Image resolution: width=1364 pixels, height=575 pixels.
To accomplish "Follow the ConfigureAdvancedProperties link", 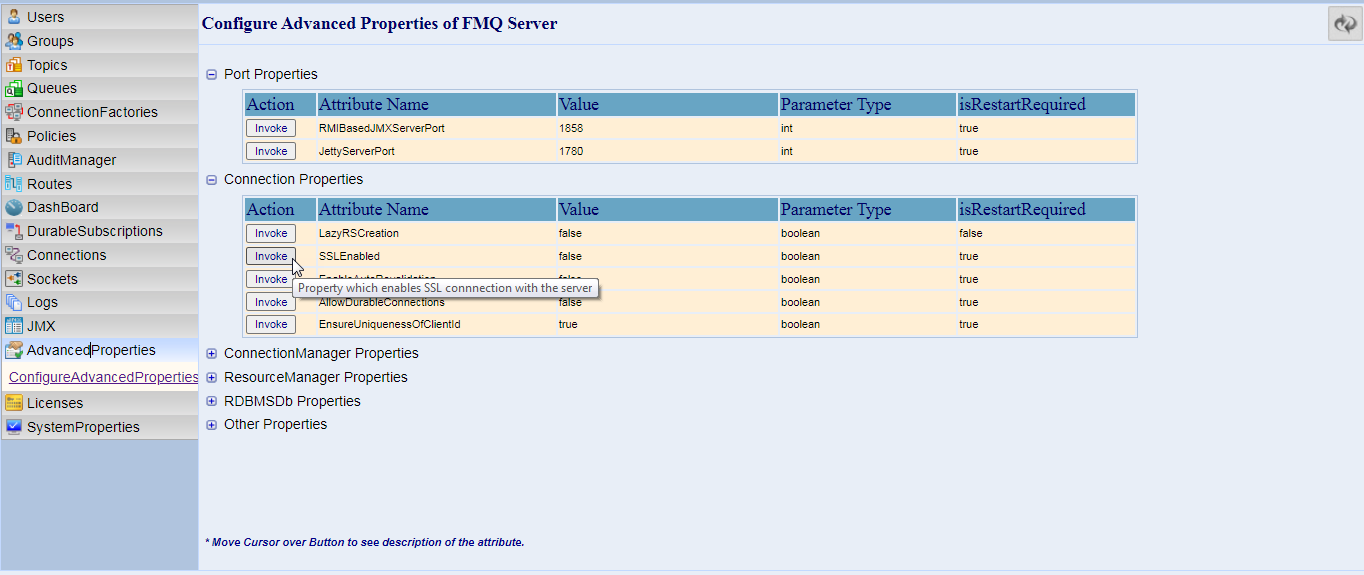I will pos(103,377).
